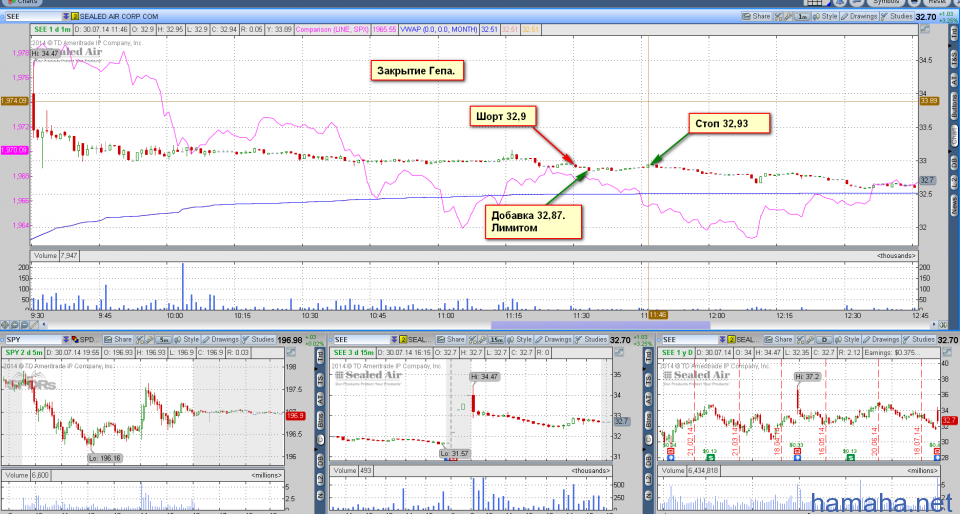Click the 11:46 time marker on time axis
Viewport: 960px width, 514px height.
[658, 315]
